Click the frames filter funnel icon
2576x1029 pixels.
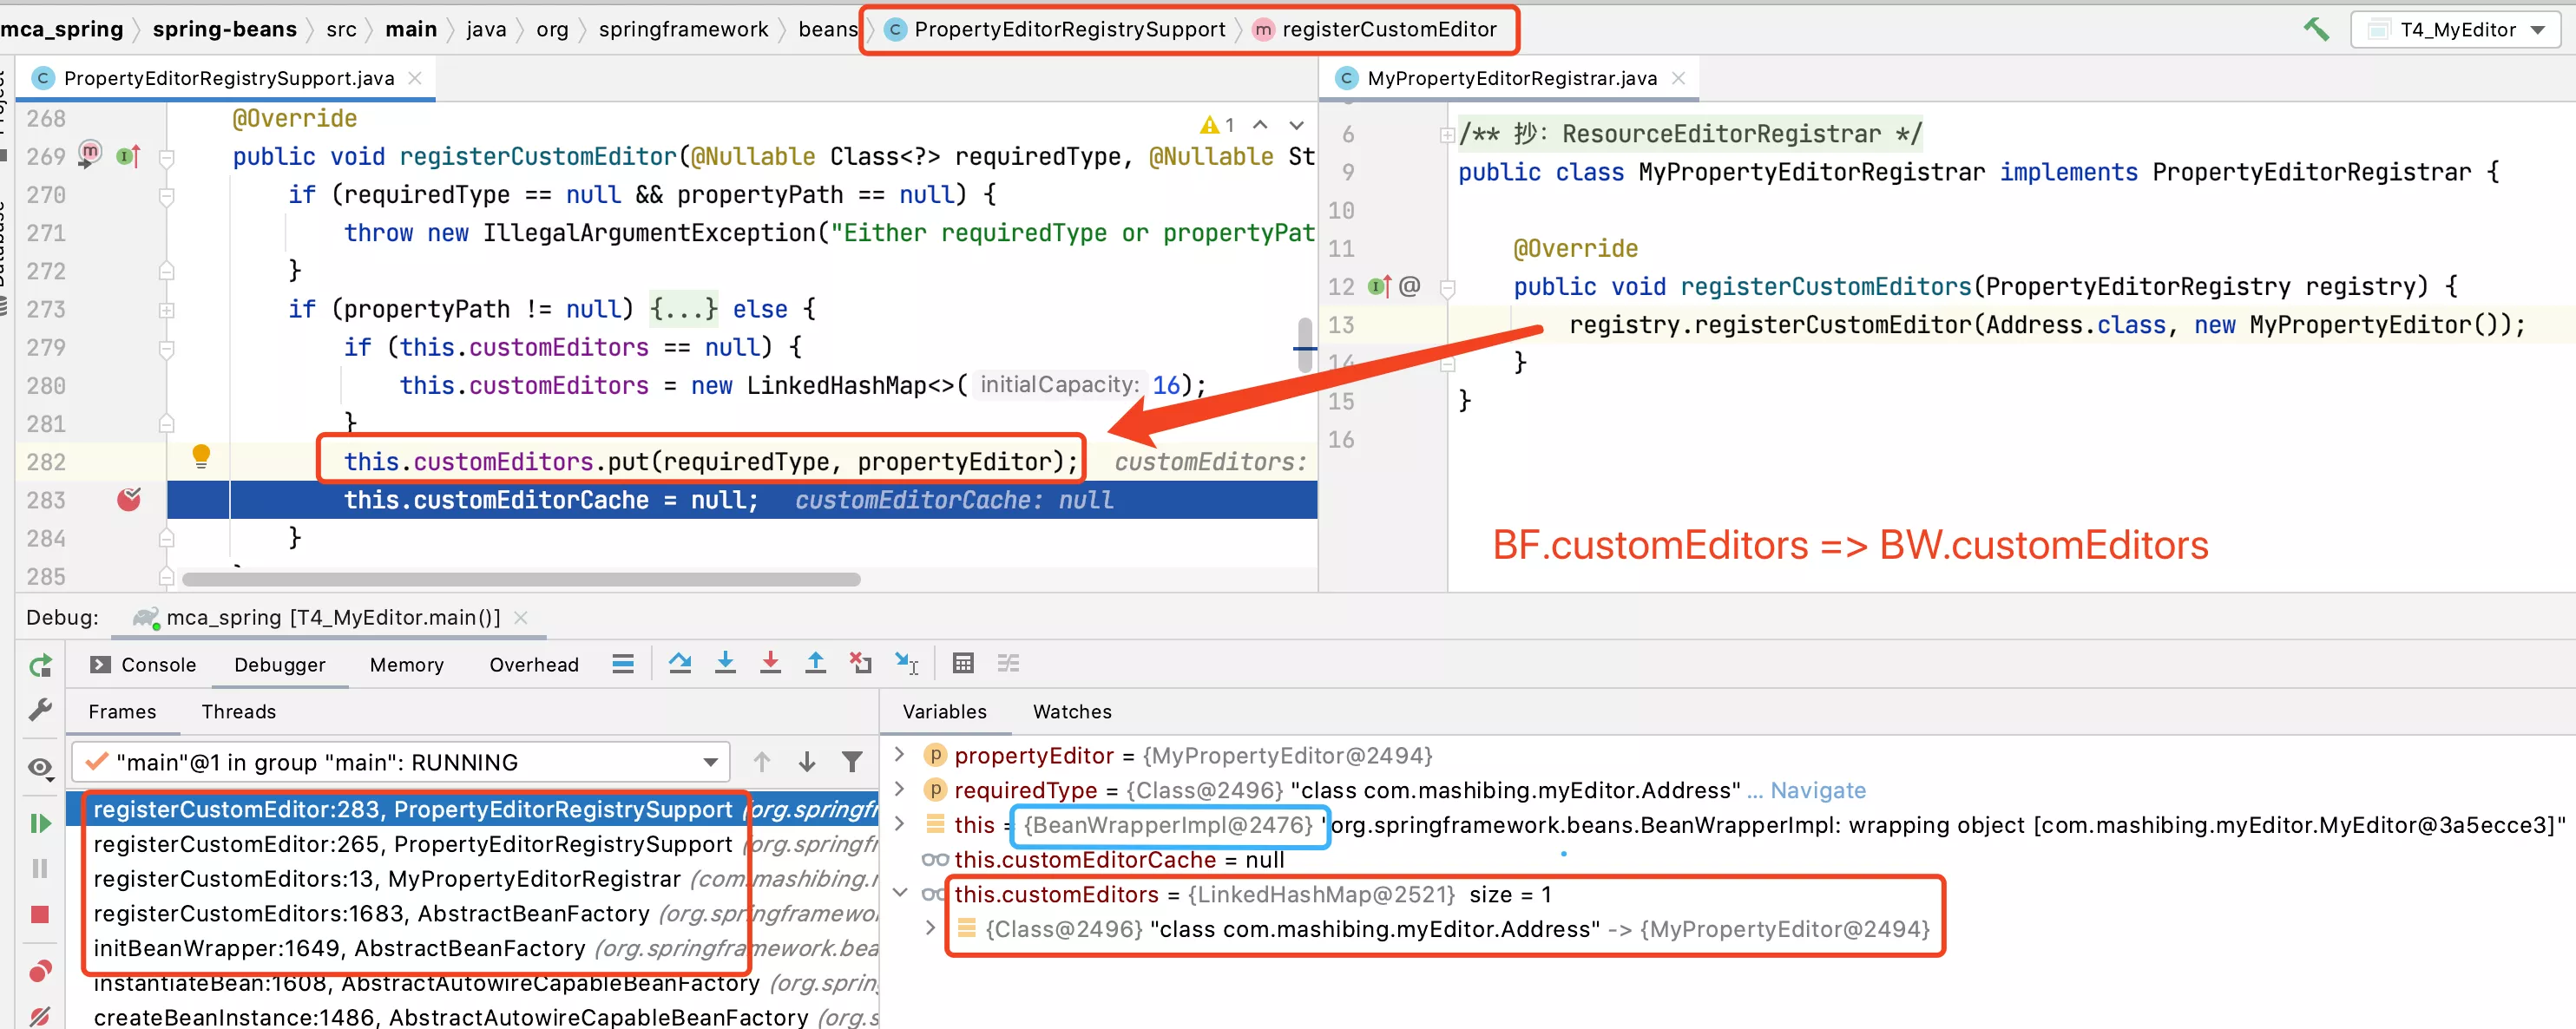click(x=852, y=762)
